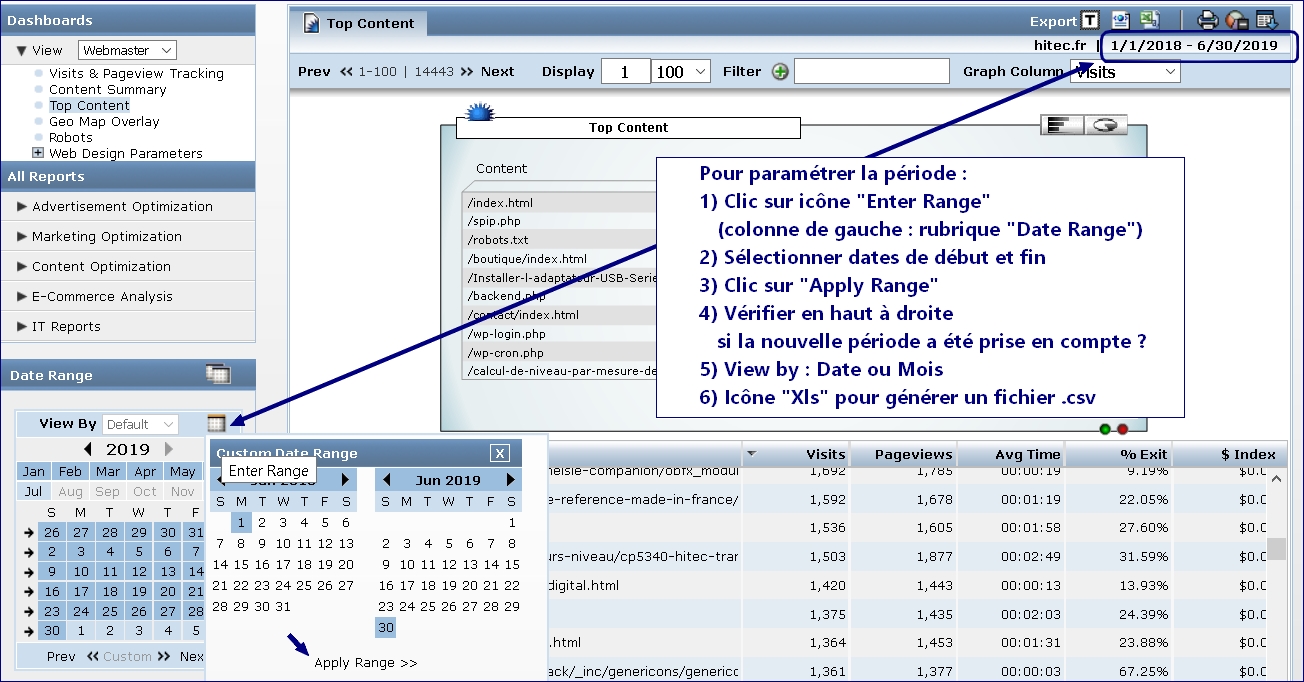Open the HTML document export icon
Viewport: 1304px width, 682px height.
tap(1120, 20)
